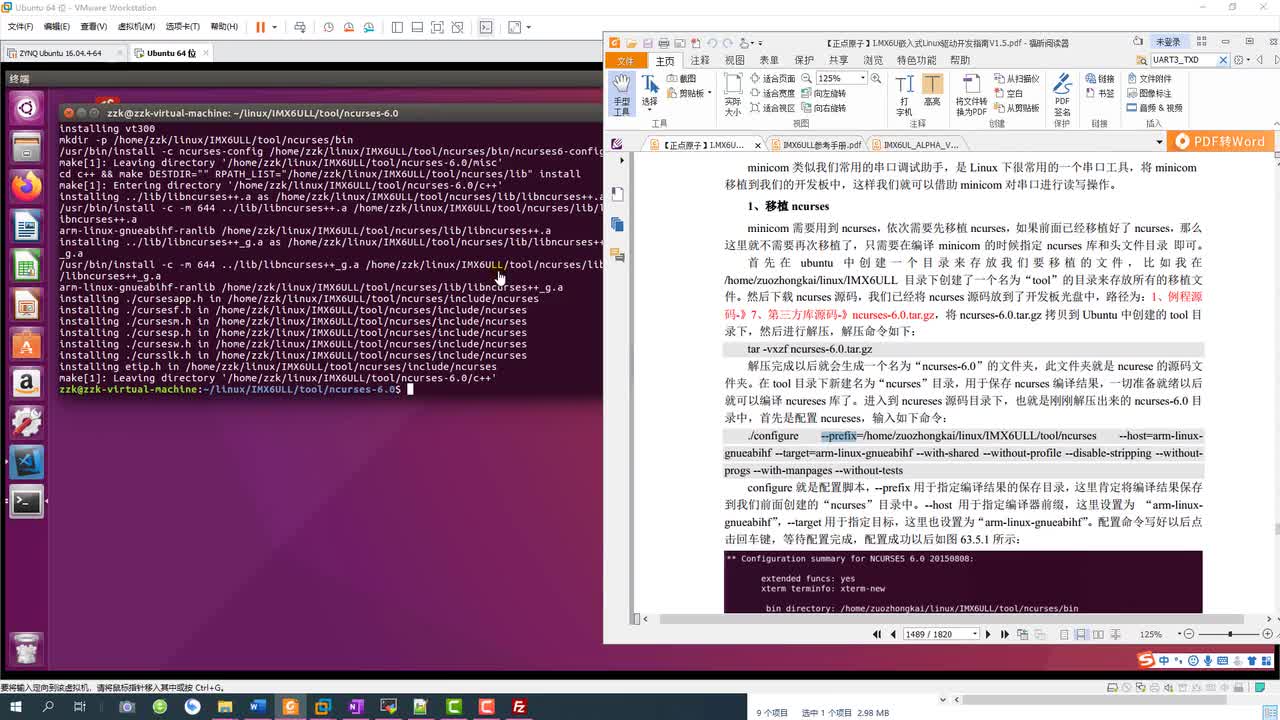Click the zoom-out magnifier in ribbon
The image size is (1280, 720).
pyautogui.click(x=806, y=78)
